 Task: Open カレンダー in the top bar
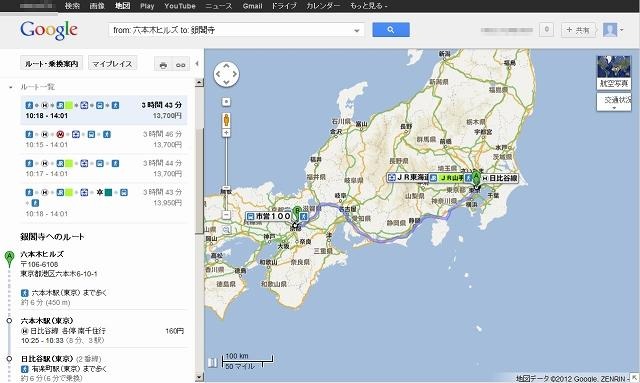[x=323, y=6]
